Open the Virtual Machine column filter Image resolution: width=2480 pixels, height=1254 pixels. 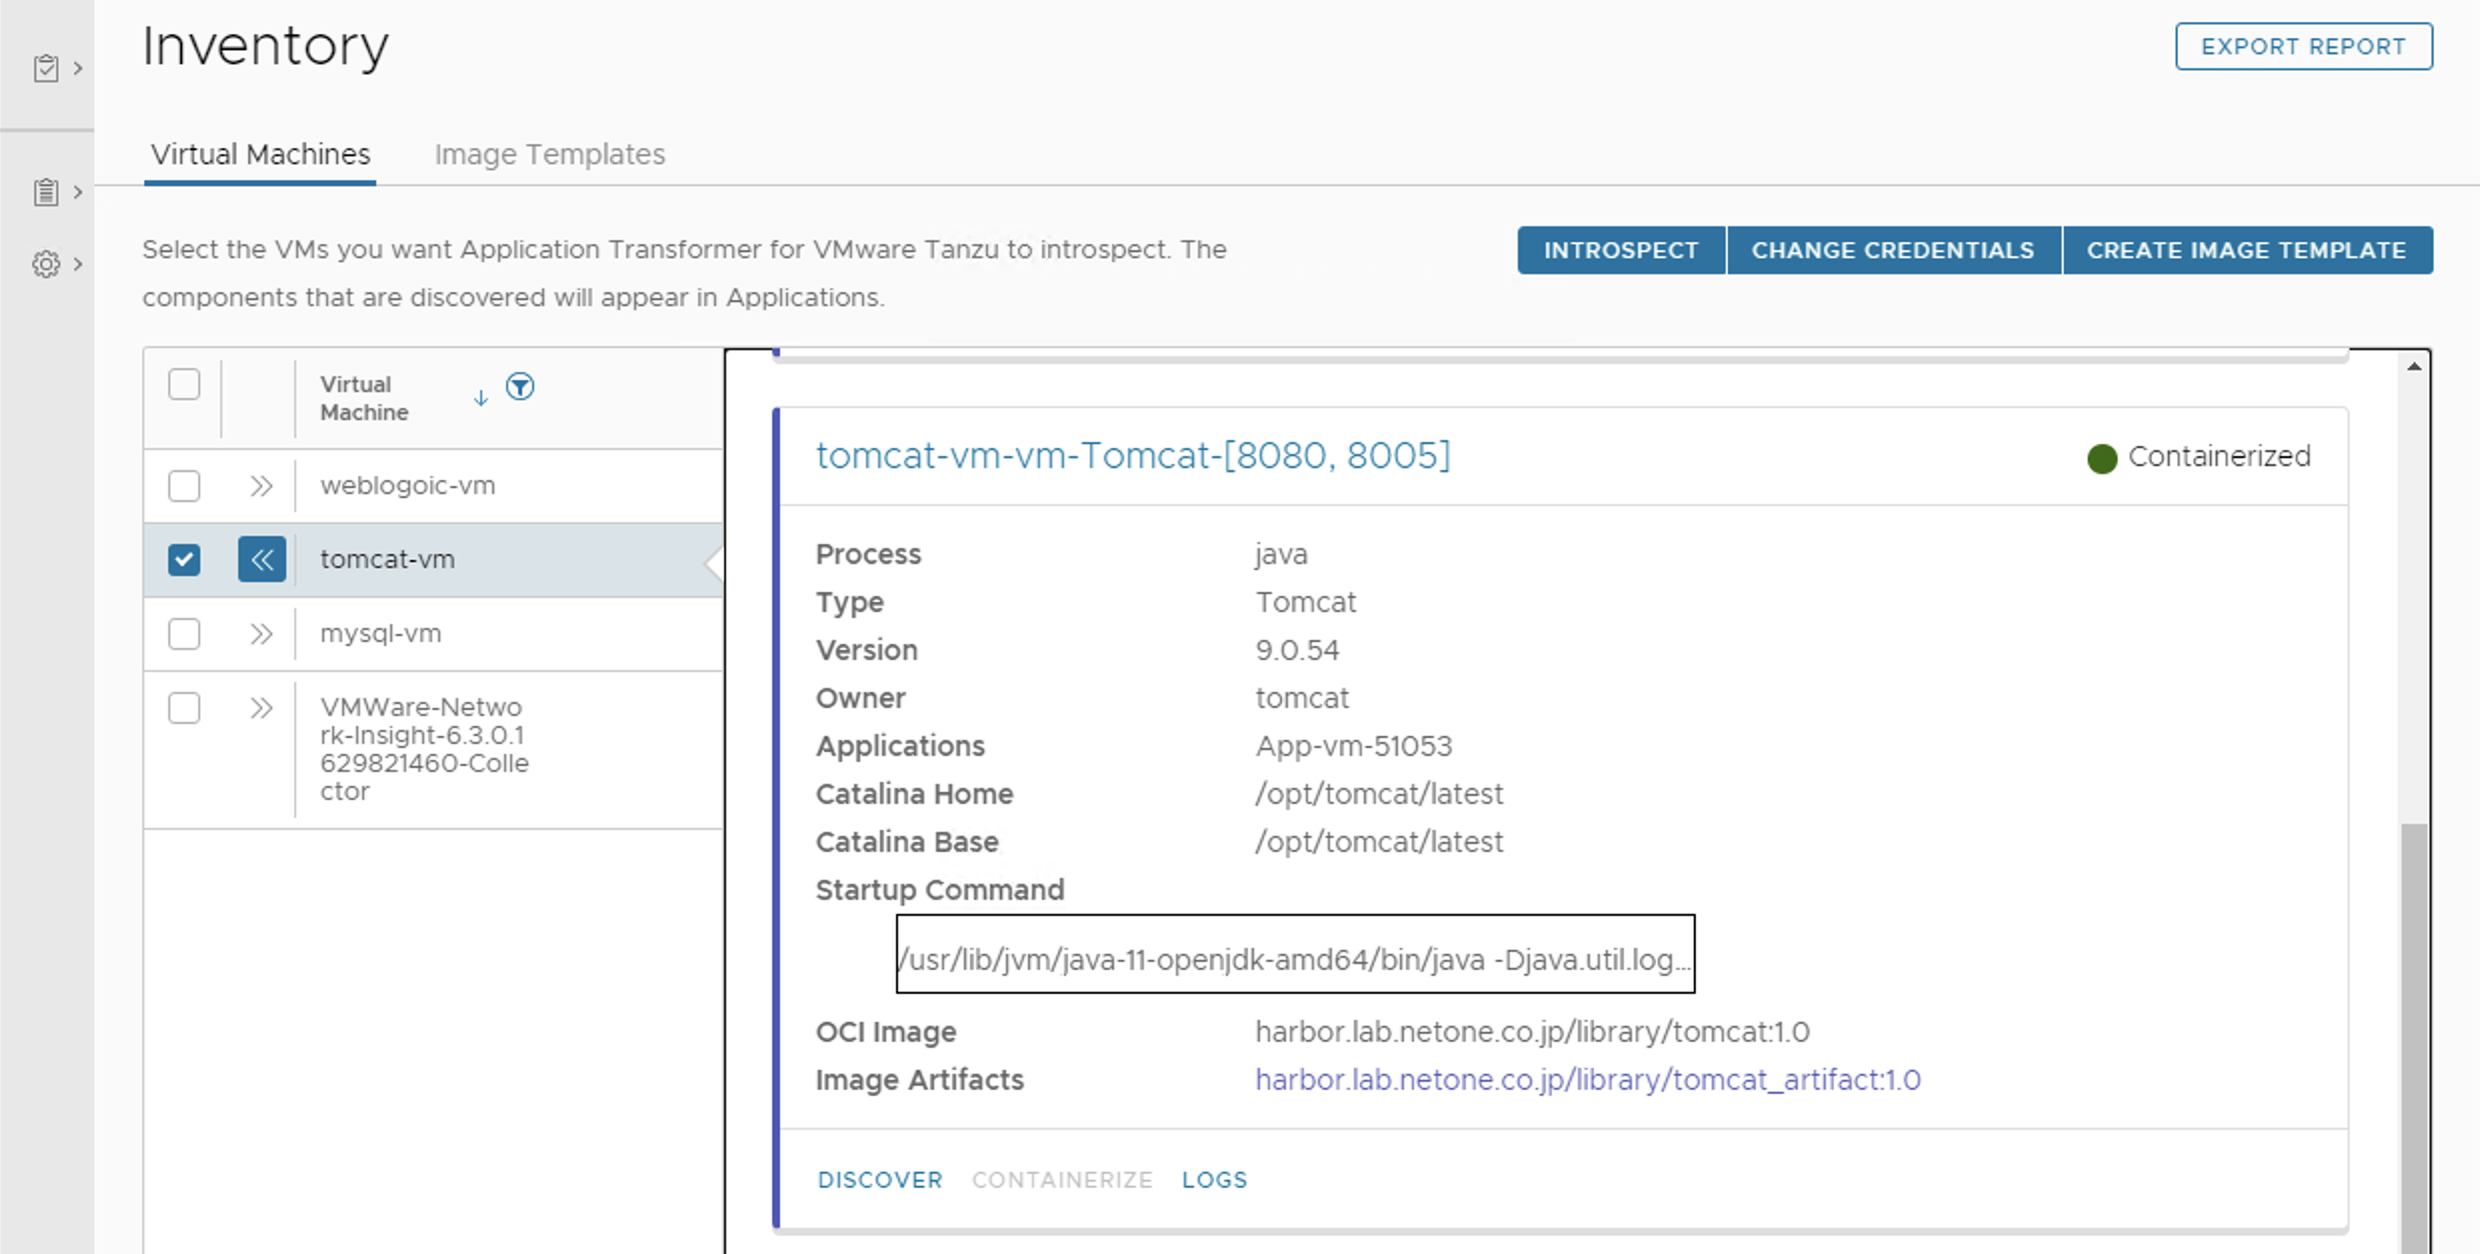pyautogui.click(x=520, y=386)
